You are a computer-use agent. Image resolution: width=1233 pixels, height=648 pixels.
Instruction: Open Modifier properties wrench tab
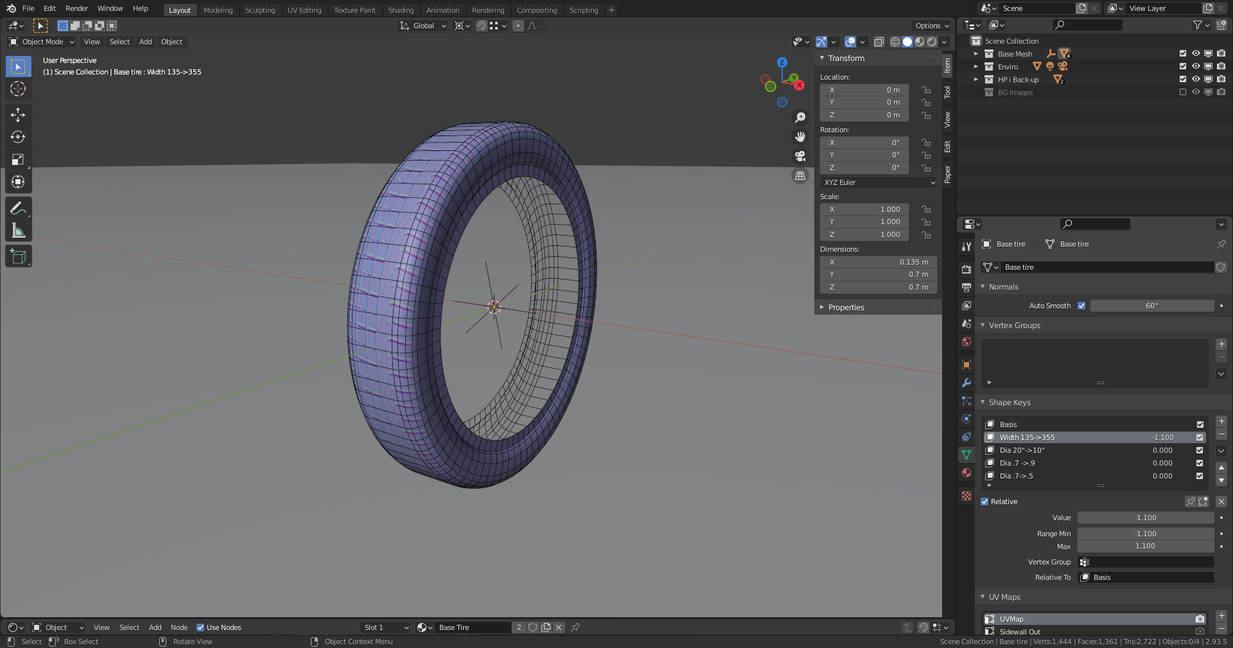click(966, 383)
